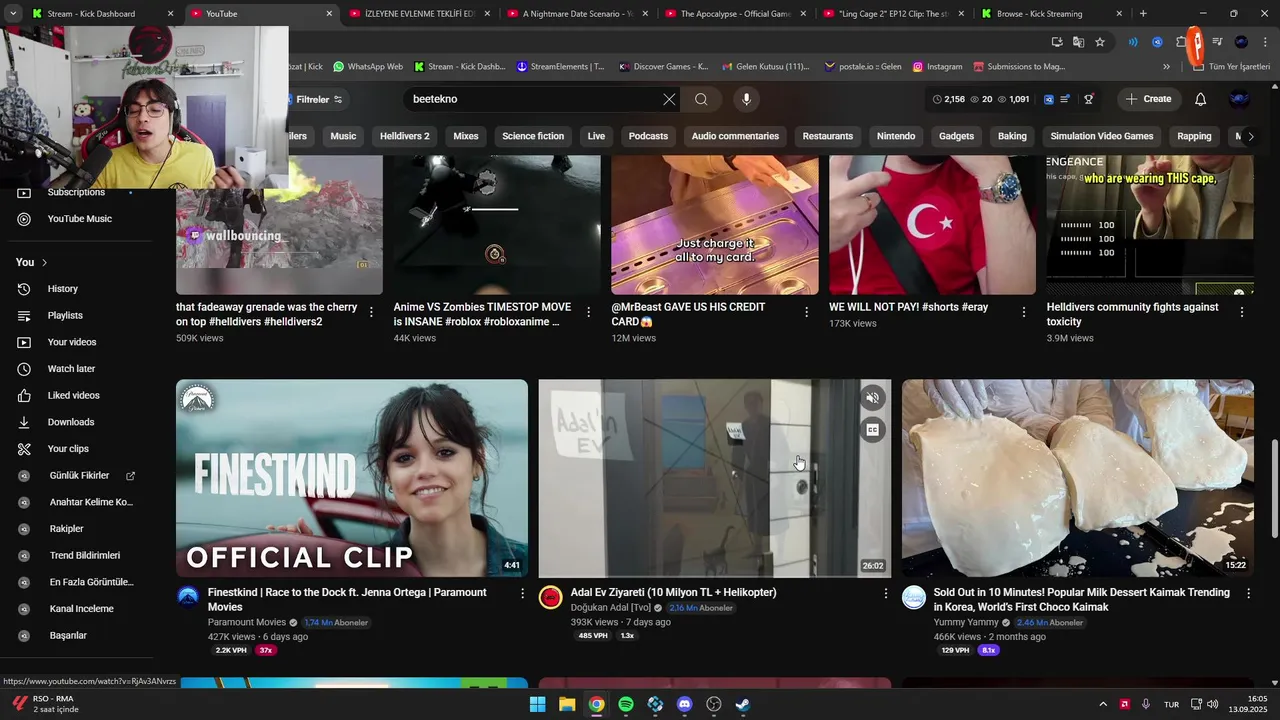Bookmark this page with star icon
Screen dimensions: 1280x720
[x=1100, y=42]
